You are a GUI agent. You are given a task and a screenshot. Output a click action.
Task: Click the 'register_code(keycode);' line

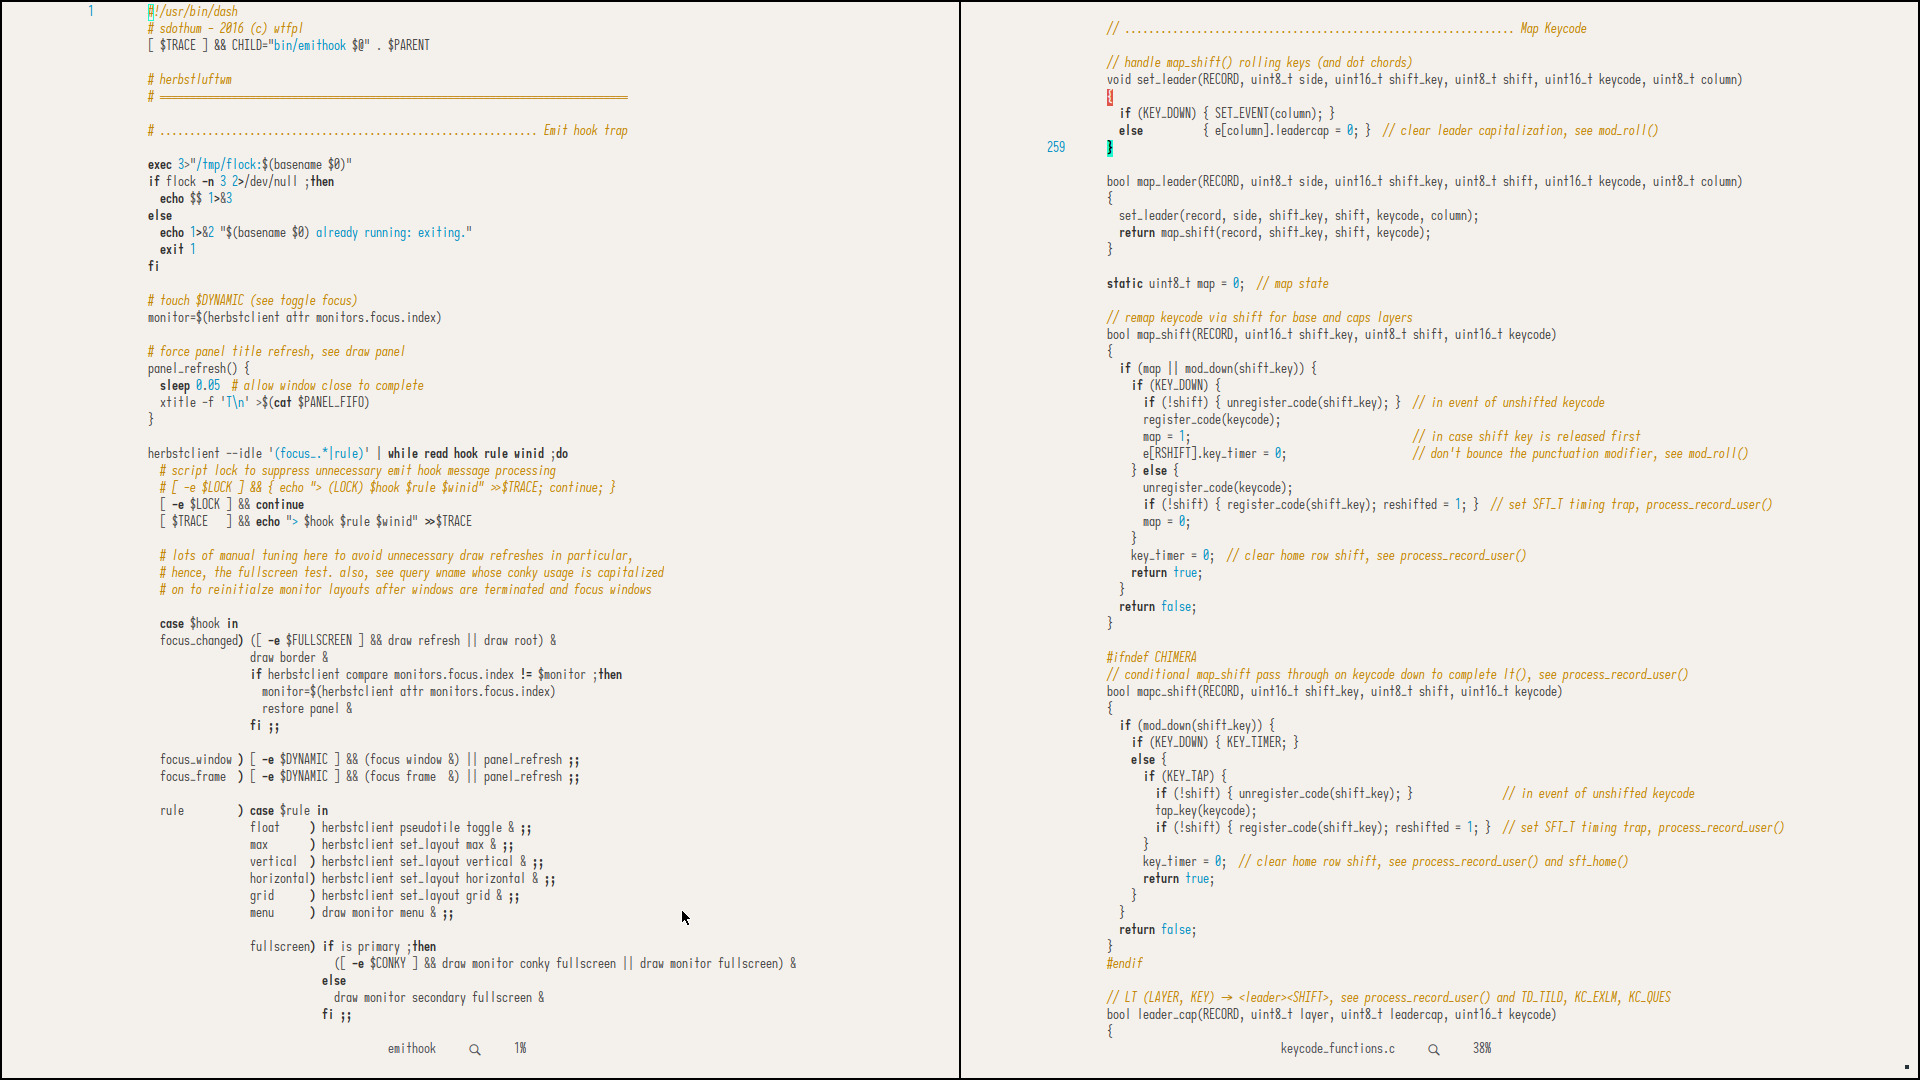[x=1212, y=419]
